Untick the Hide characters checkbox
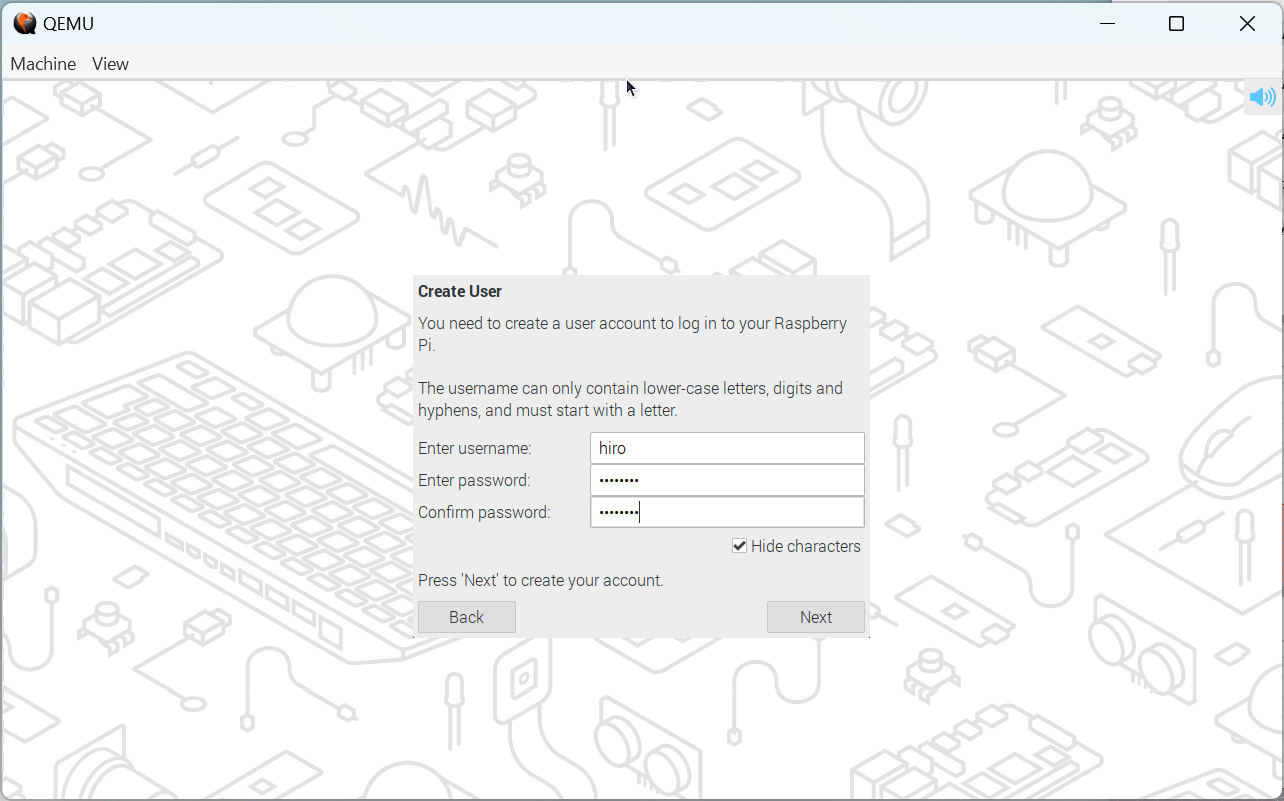The height and width of the screenshot is (801, 1284). (740, 546)
